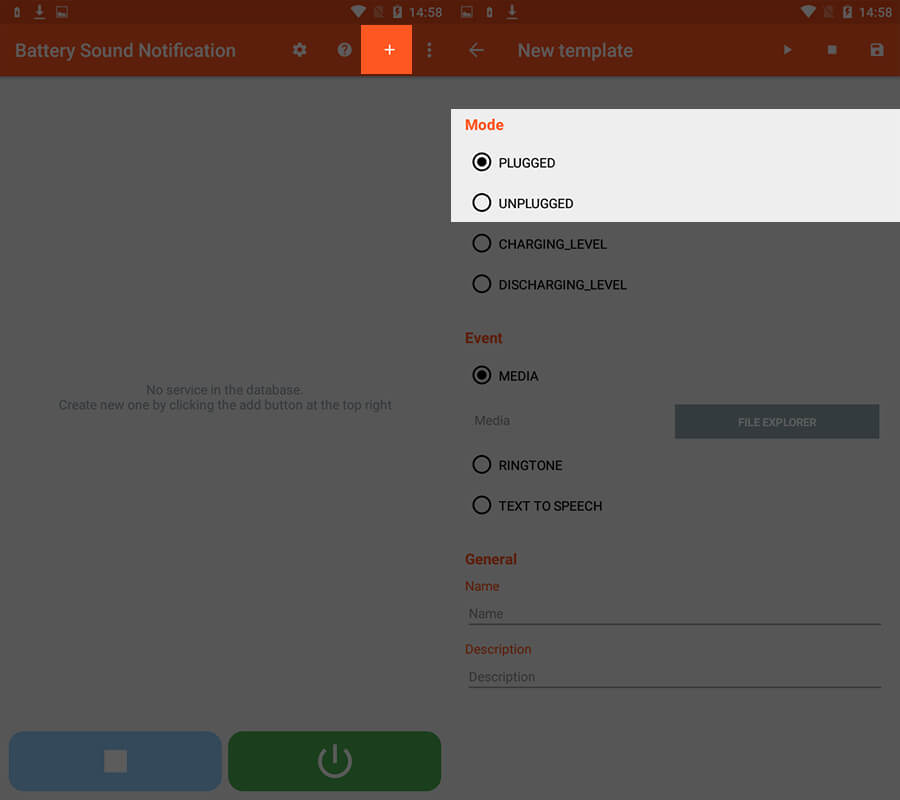Select the PLUGGED mode radio button

coord(482,162)
